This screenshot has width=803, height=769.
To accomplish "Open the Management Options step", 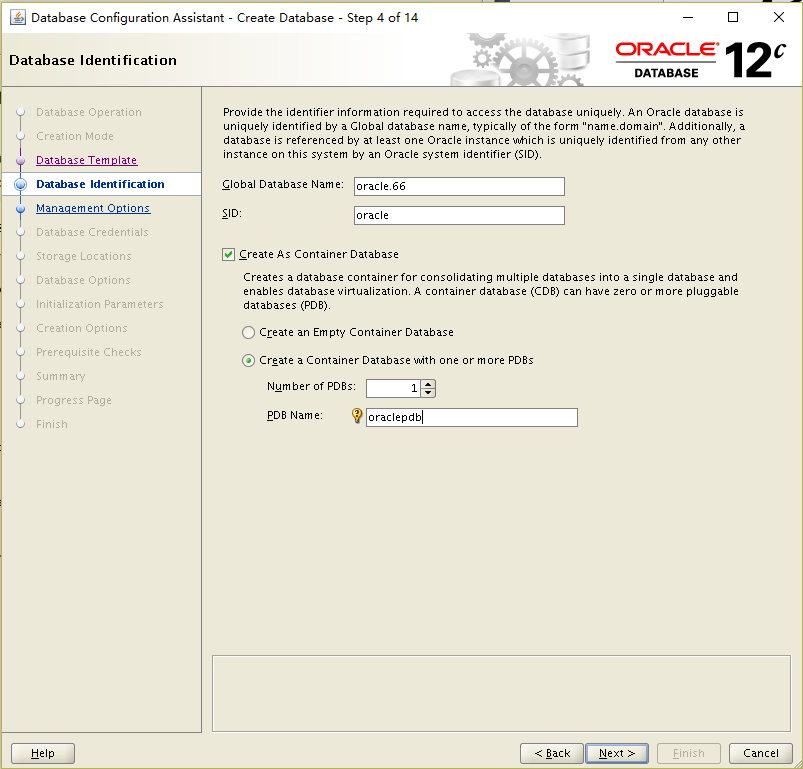I will [x=93, y=208].
